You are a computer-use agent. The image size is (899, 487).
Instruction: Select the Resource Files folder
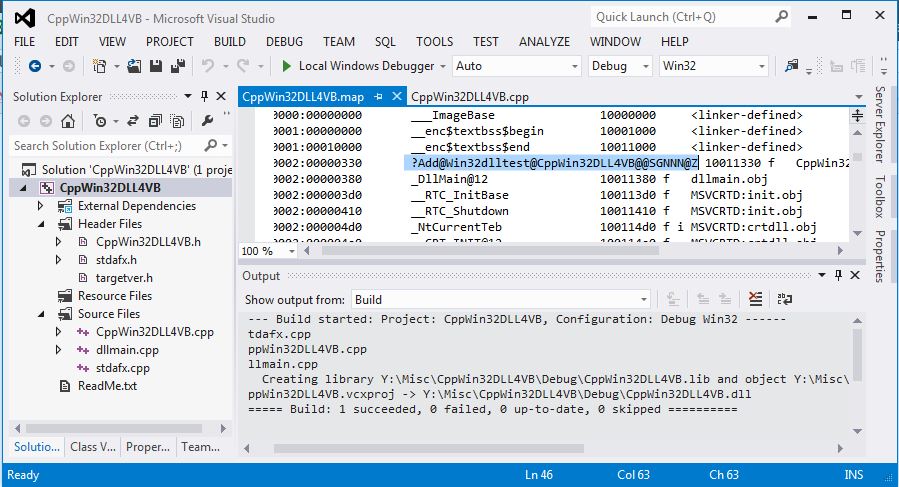coord(115,296)
